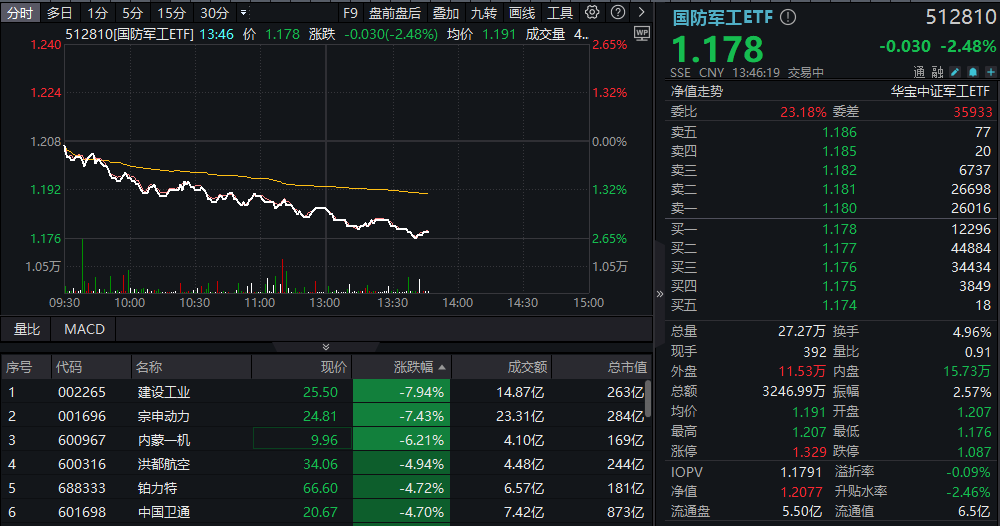Click the 通 badge in quote header
Viewport: 1000px width, 526px height.
919,72
